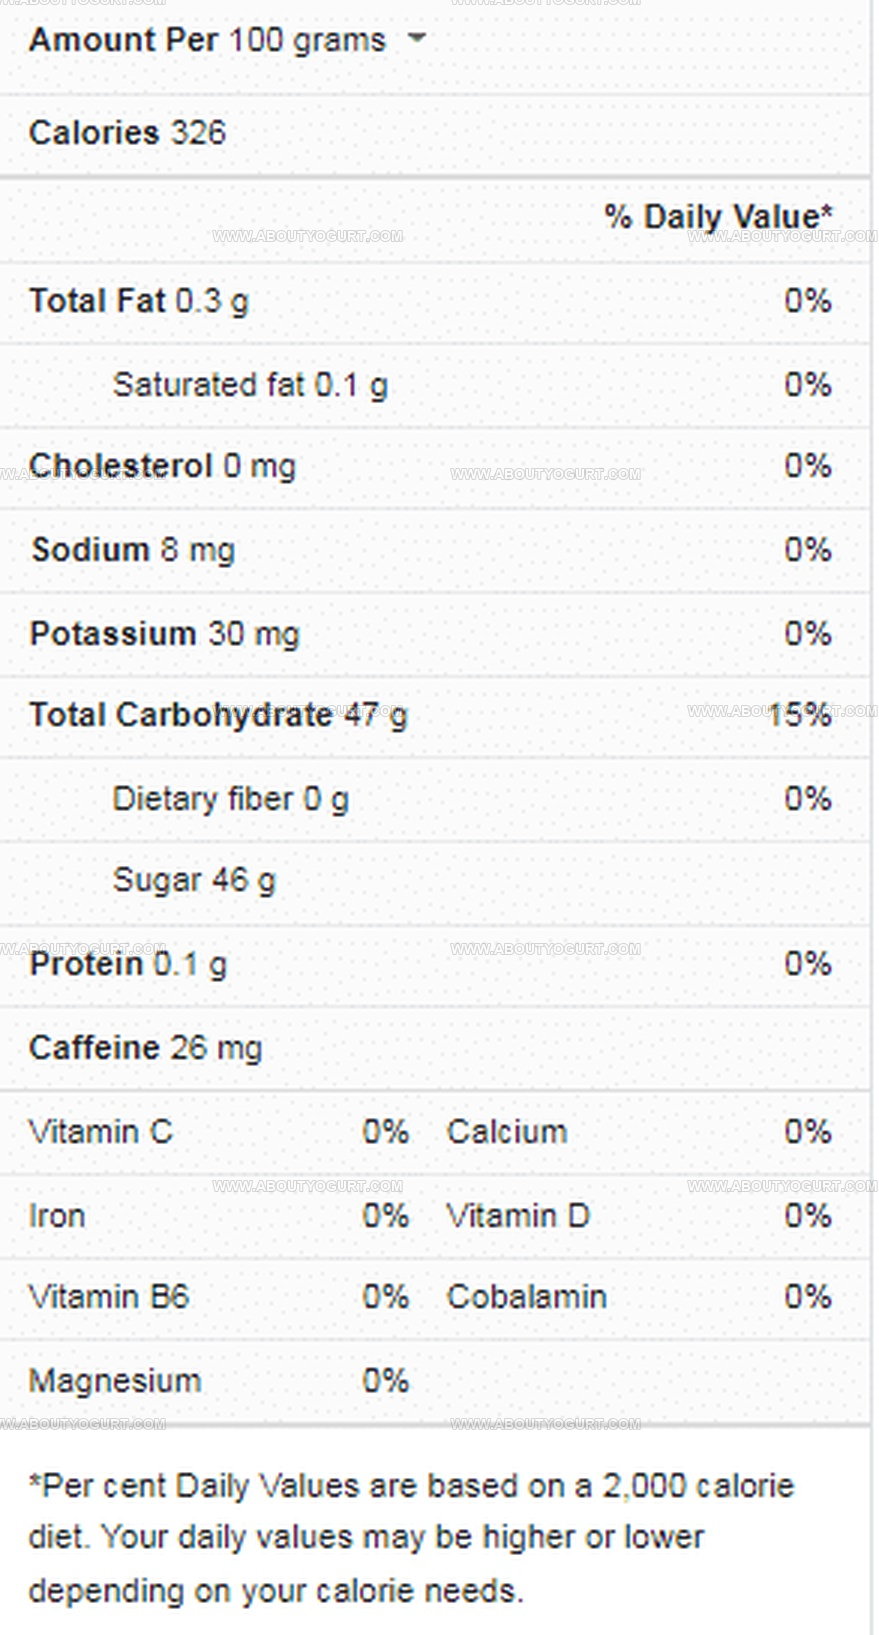Click the % Daily Value header
879x1635 pixels.
point(718,217)
